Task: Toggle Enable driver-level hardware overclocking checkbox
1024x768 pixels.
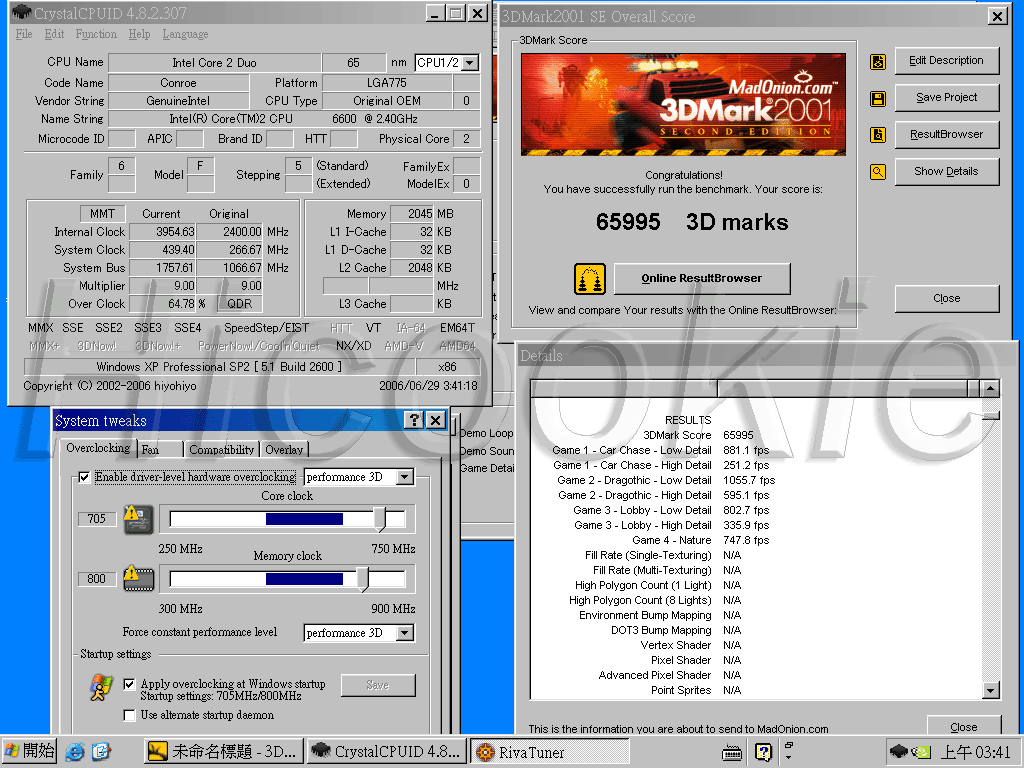Action: pos(84,477)
